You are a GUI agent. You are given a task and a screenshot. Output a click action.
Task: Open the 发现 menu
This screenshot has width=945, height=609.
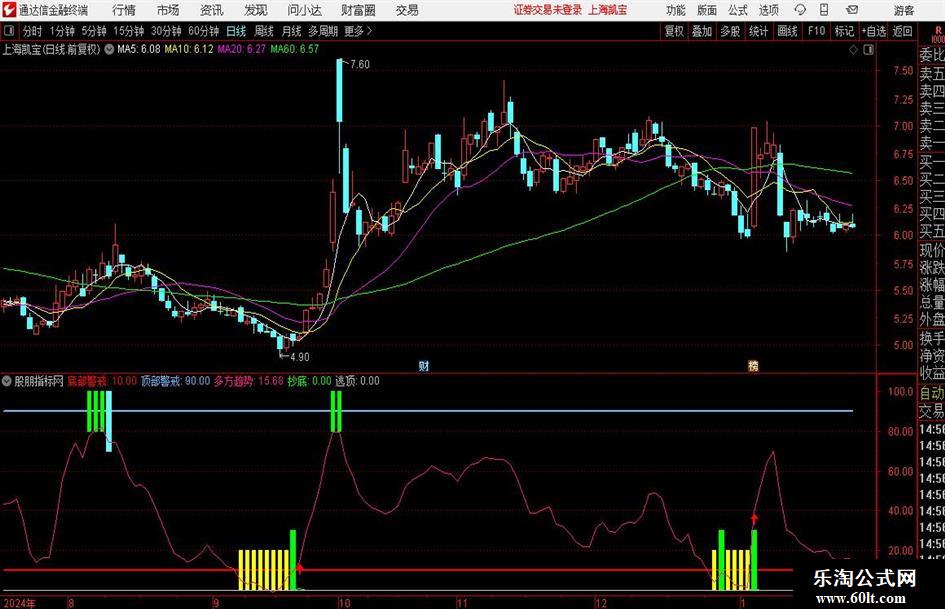256,10
